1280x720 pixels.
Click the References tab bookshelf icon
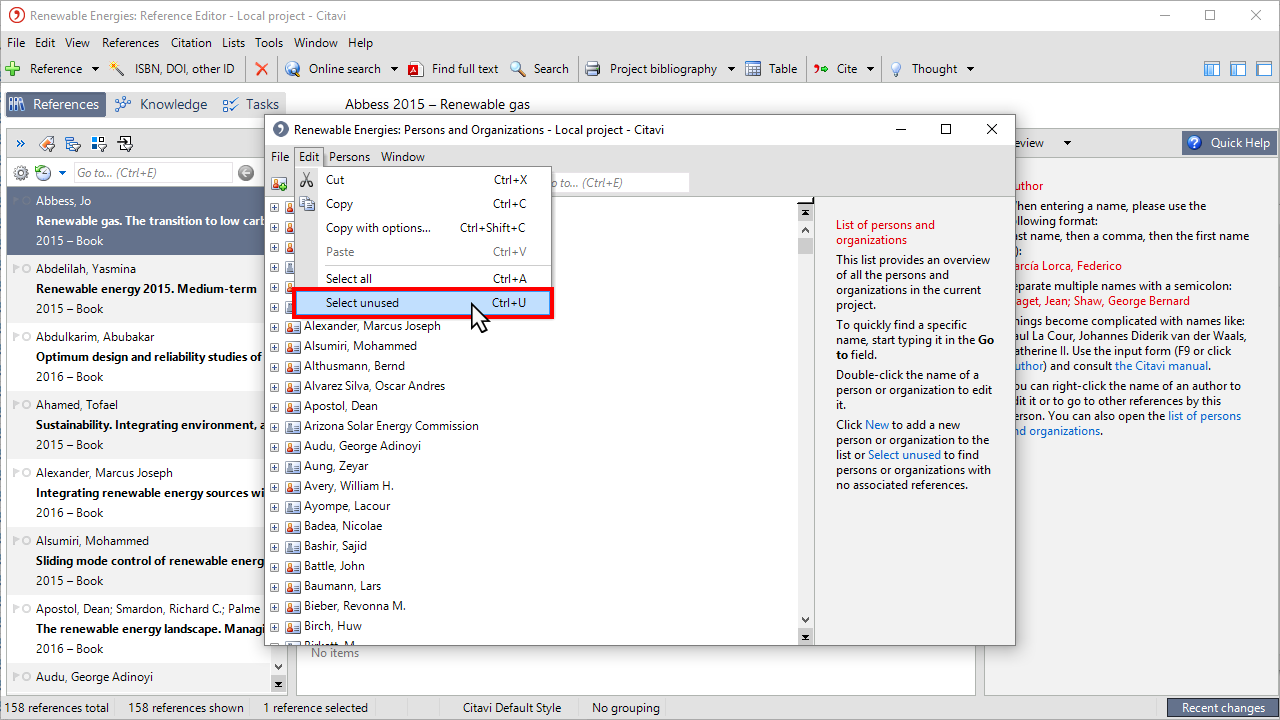(x=17, y=104)
